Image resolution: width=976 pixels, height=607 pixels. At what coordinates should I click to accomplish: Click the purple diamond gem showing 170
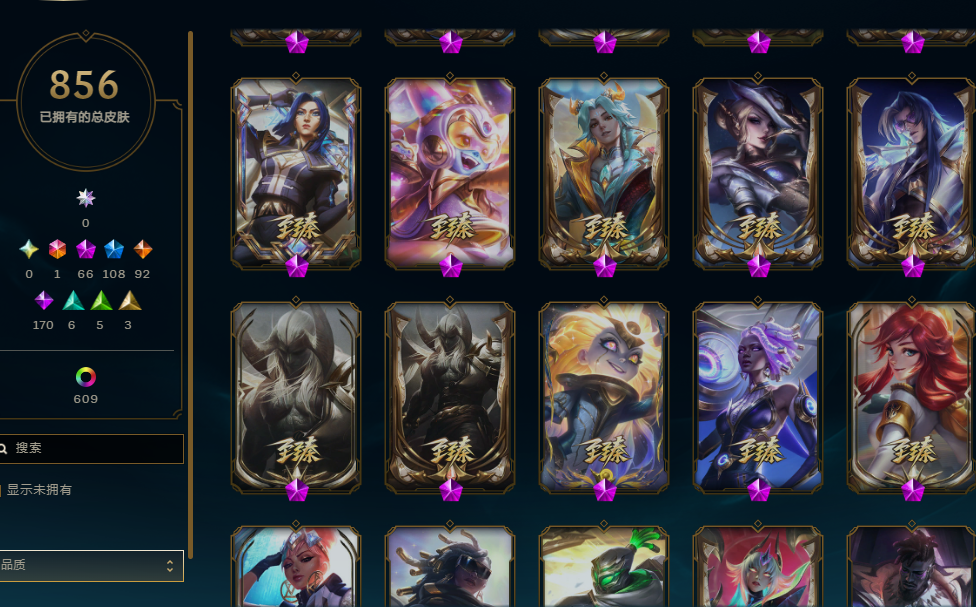click(x=44, y=300)
